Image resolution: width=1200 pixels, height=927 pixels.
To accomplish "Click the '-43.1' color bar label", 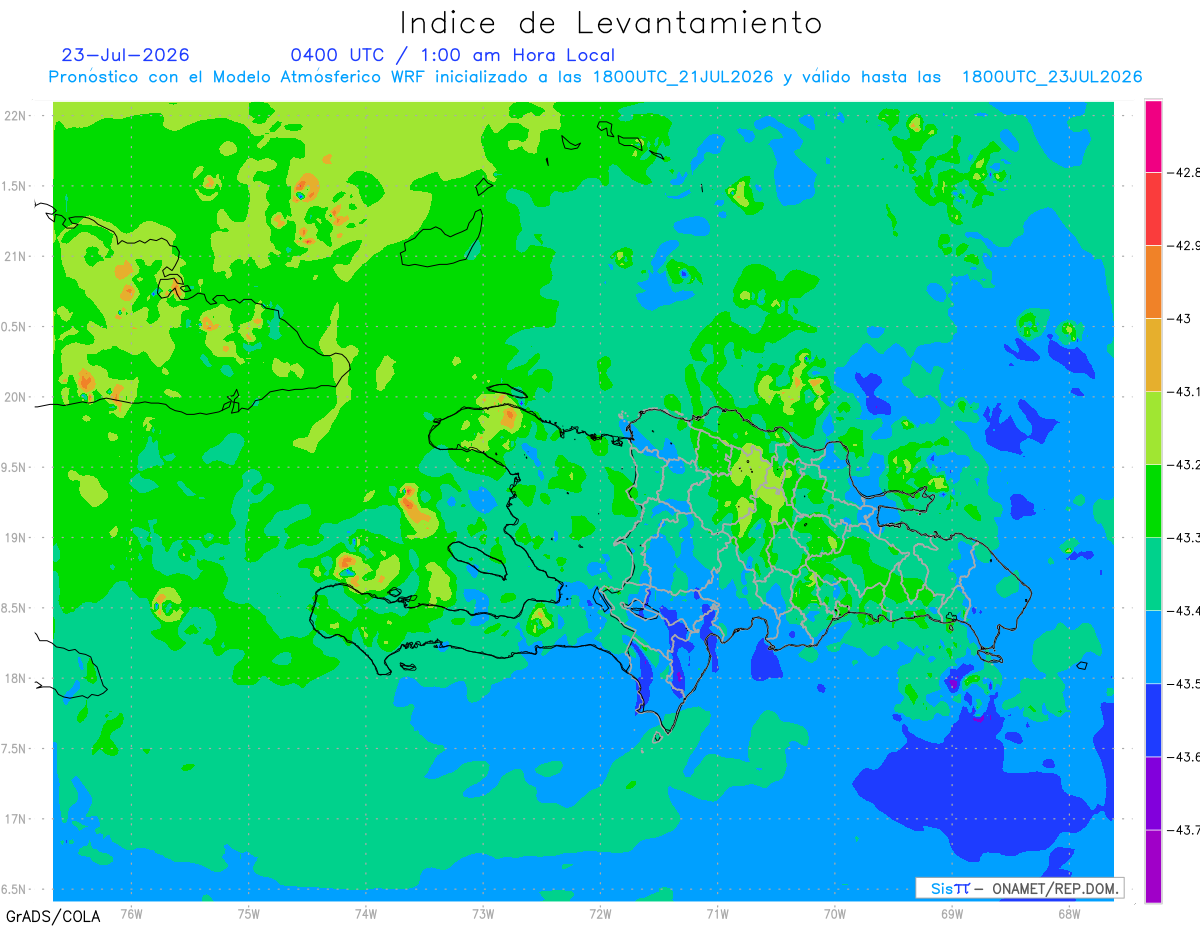I will [1183, 392].
